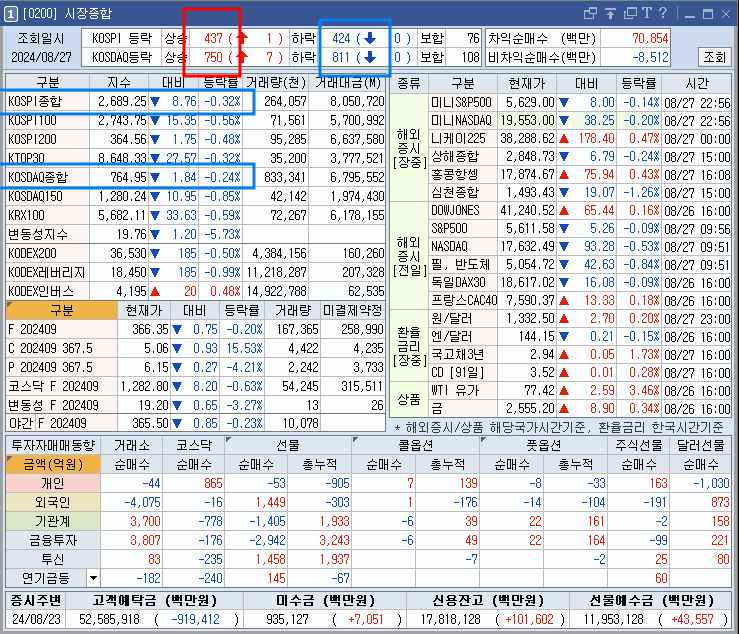Click the screen number 1 icon in title bar
Image resolution: width=739 pixels, height=634 pixels.
(x=10, y=14)
